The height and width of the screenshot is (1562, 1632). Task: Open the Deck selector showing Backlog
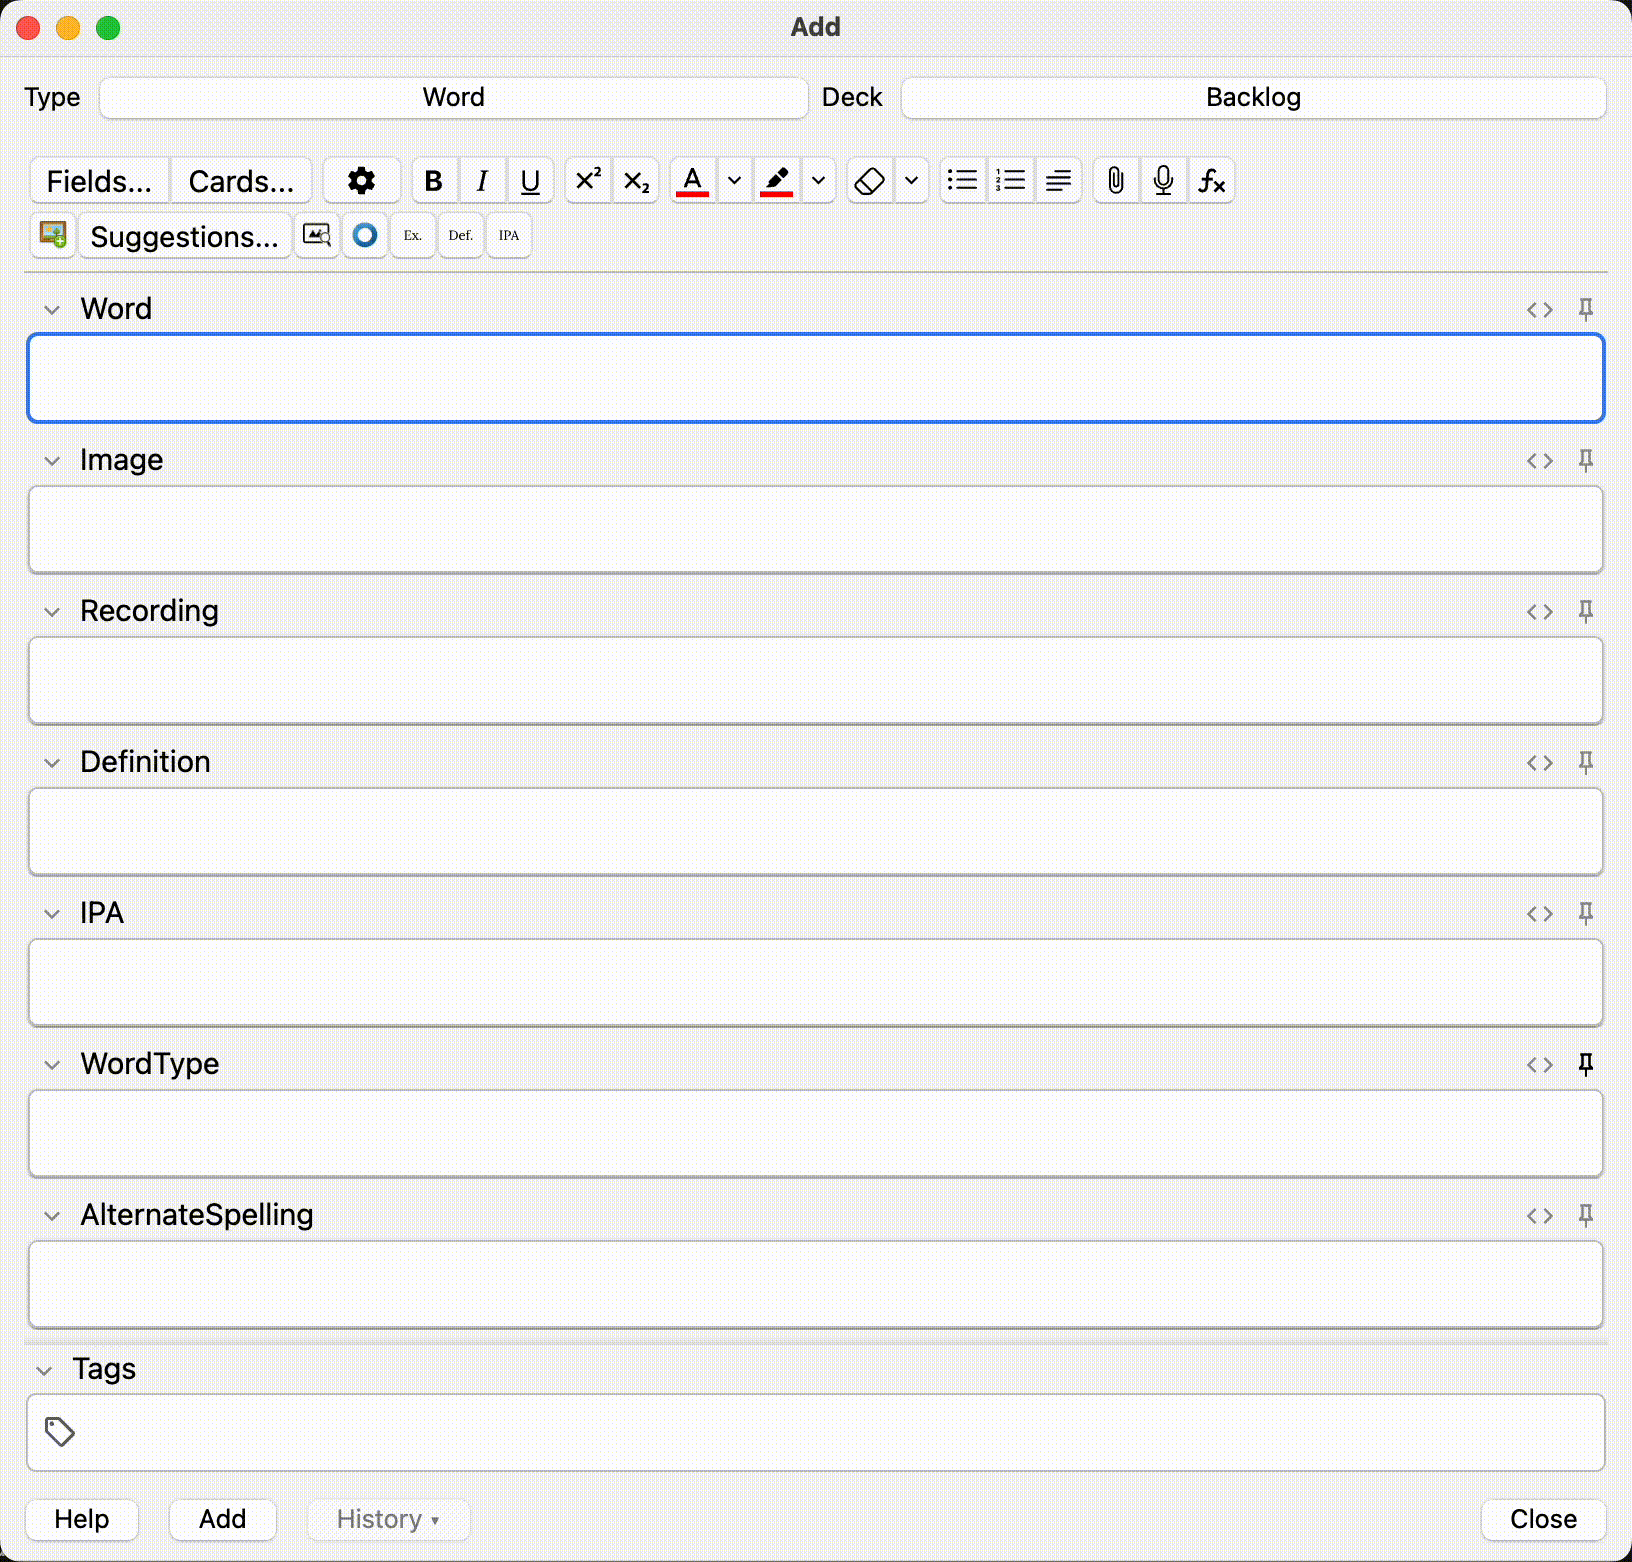click(x=1253, y=98)
